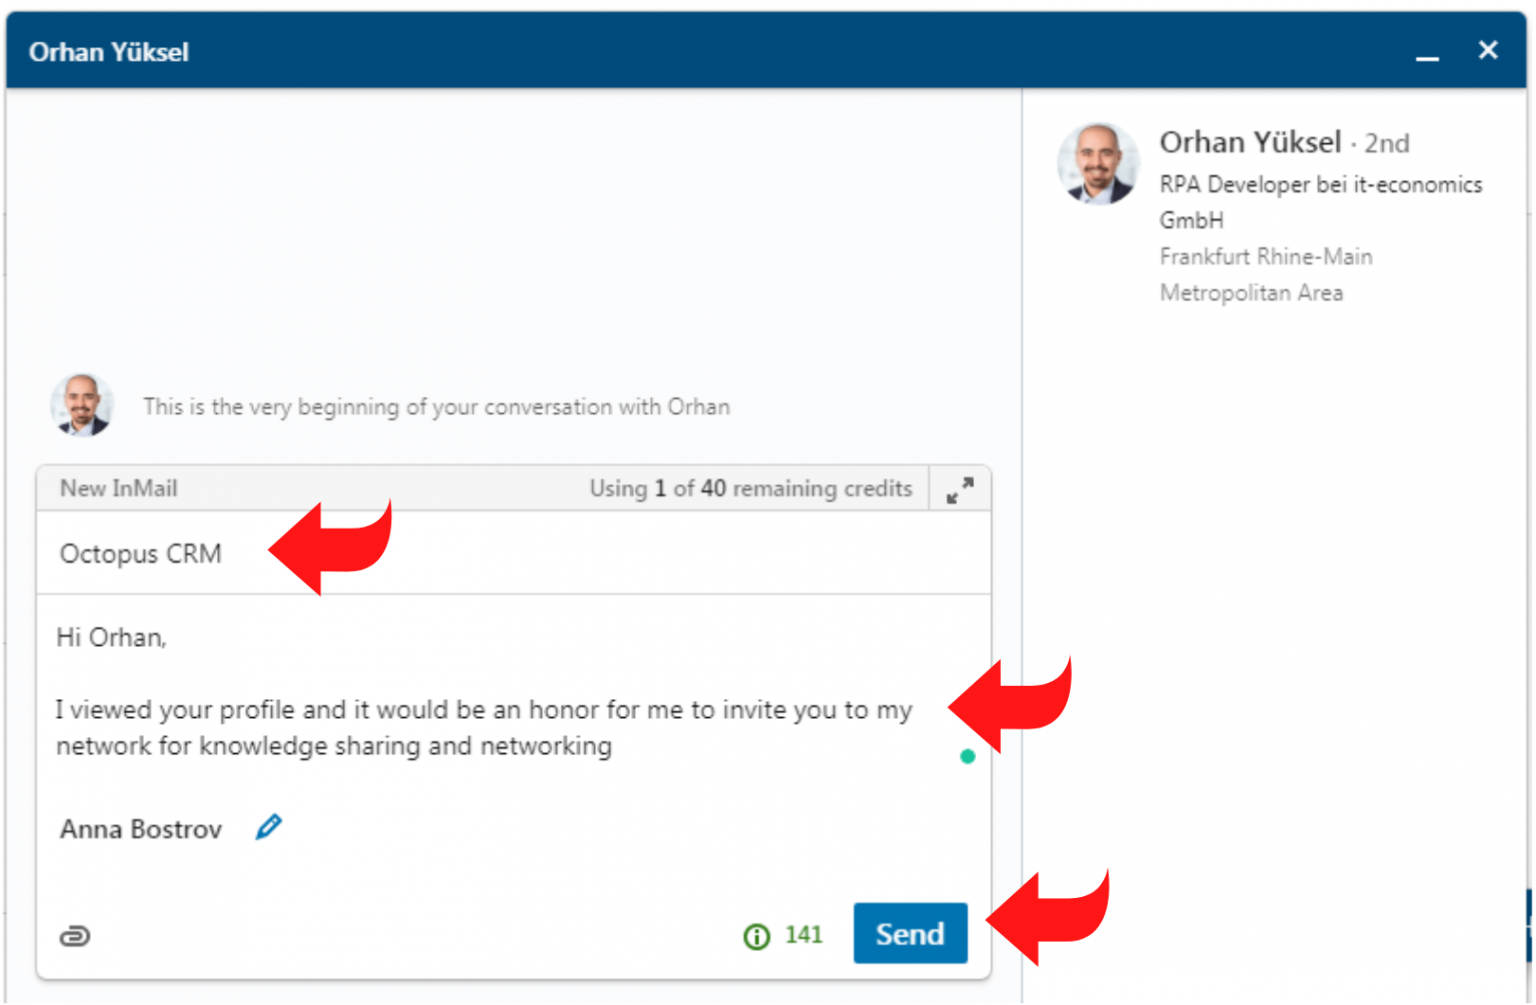The width and height of the screenshot is (1536, 1005).
Task: Click the green info icon near the character count
Action: [755, 935]
